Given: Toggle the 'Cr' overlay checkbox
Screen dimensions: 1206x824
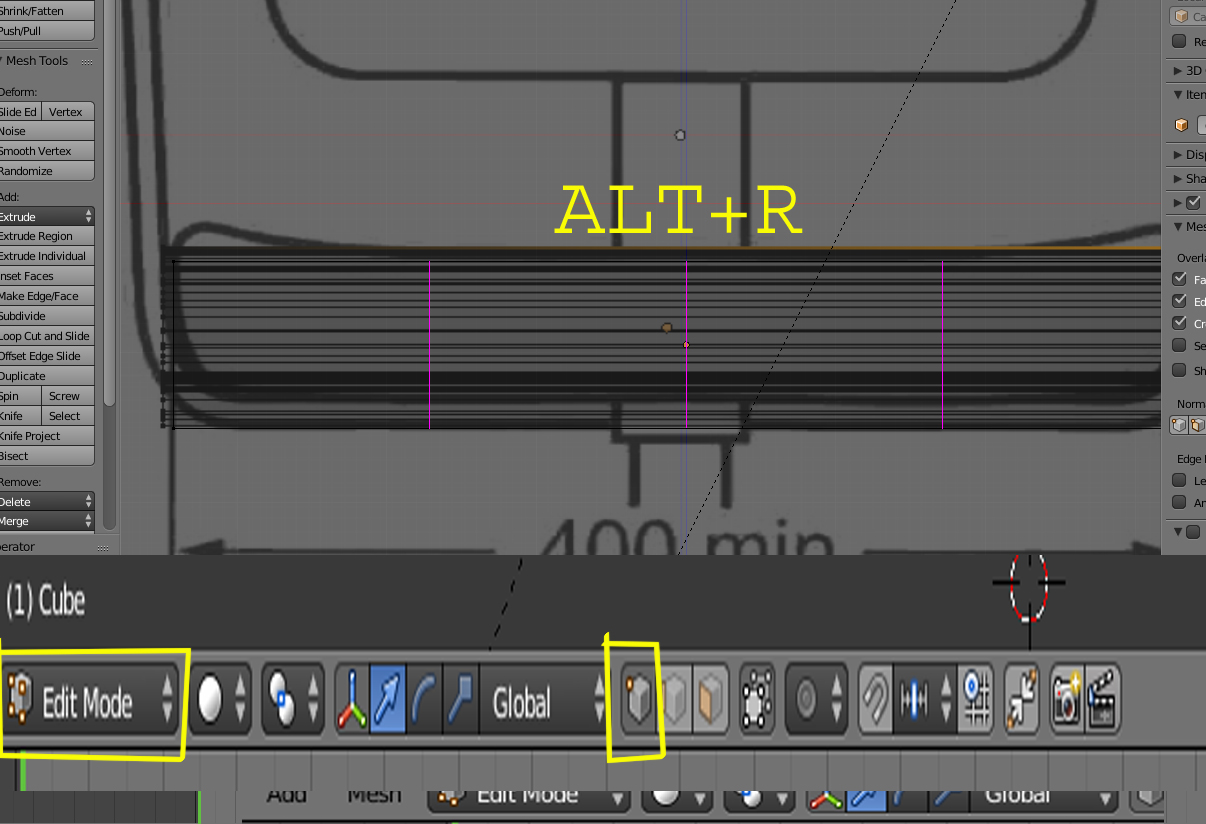Looking at the screenshot, I should [1179, 323].
